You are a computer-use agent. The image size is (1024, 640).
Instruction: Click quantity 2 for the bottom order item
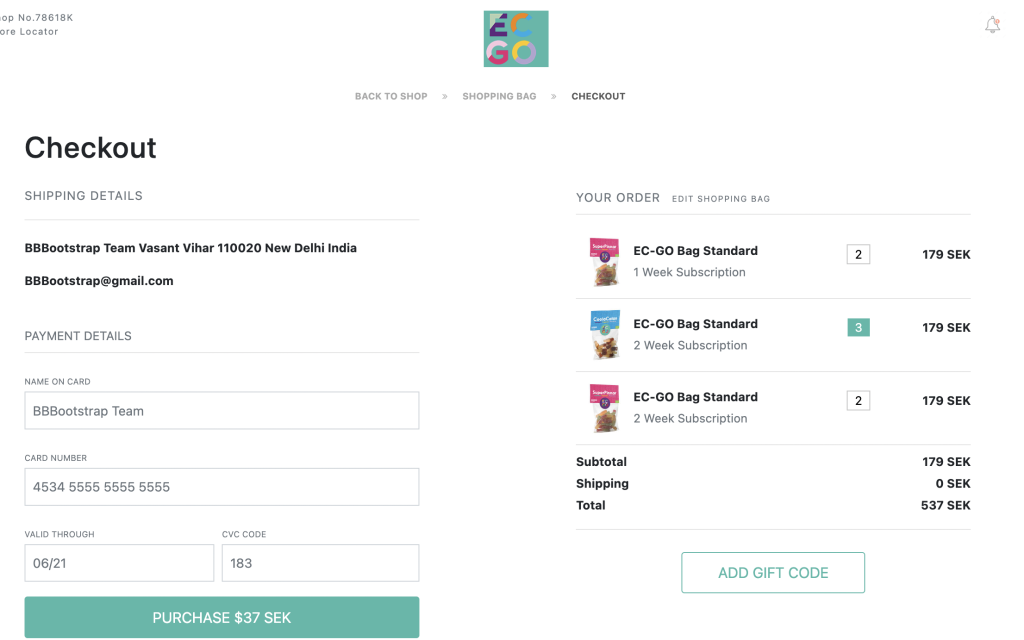(x=858, y=400)
